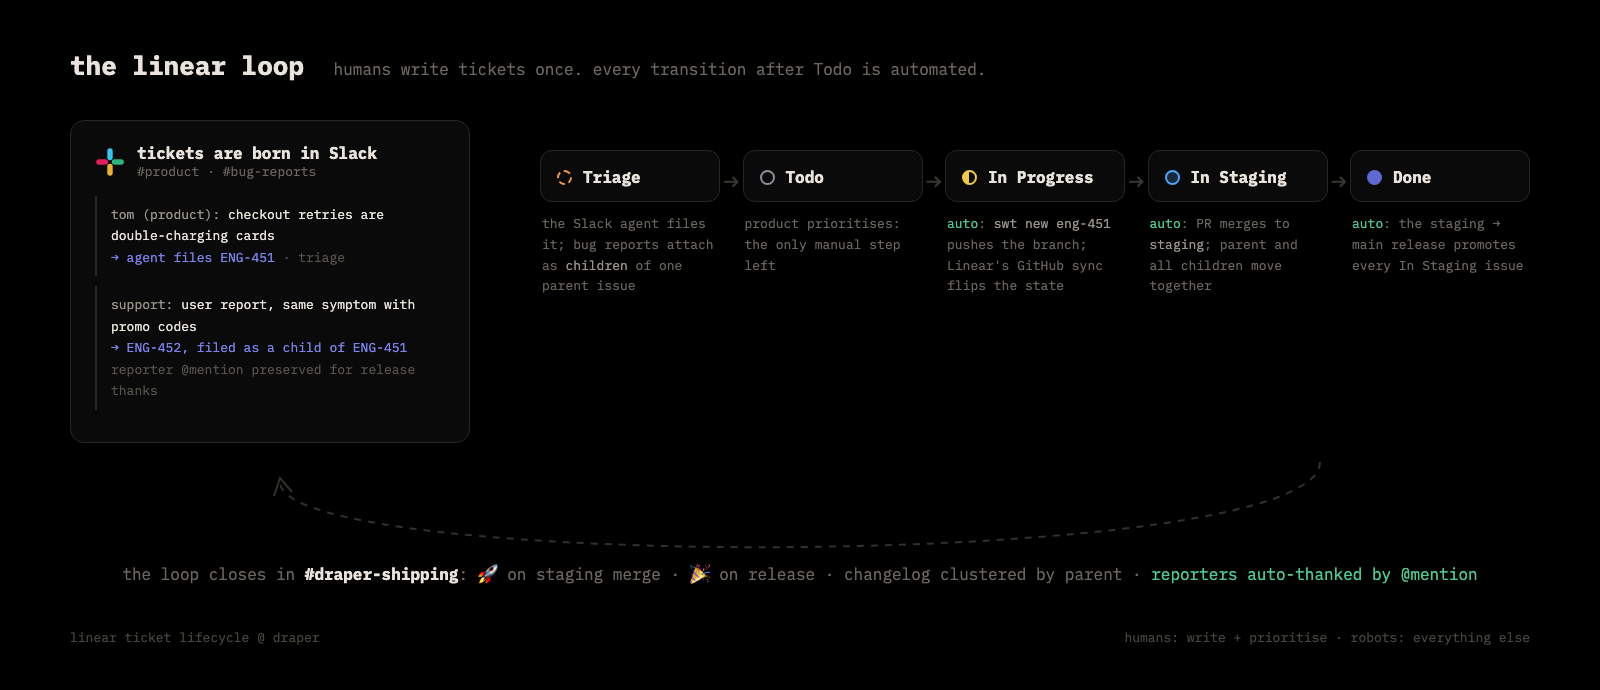Click the rocket emoji before "on staging merge"
The height and width of the screenshot is (690, 1600).
point(487,574)
